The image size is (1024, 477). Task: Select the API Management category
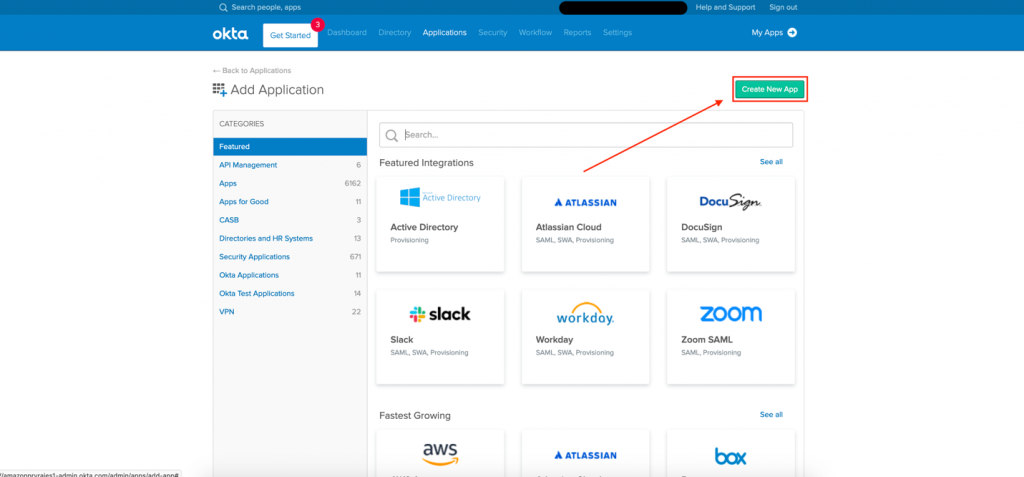[x=290, y=165]
